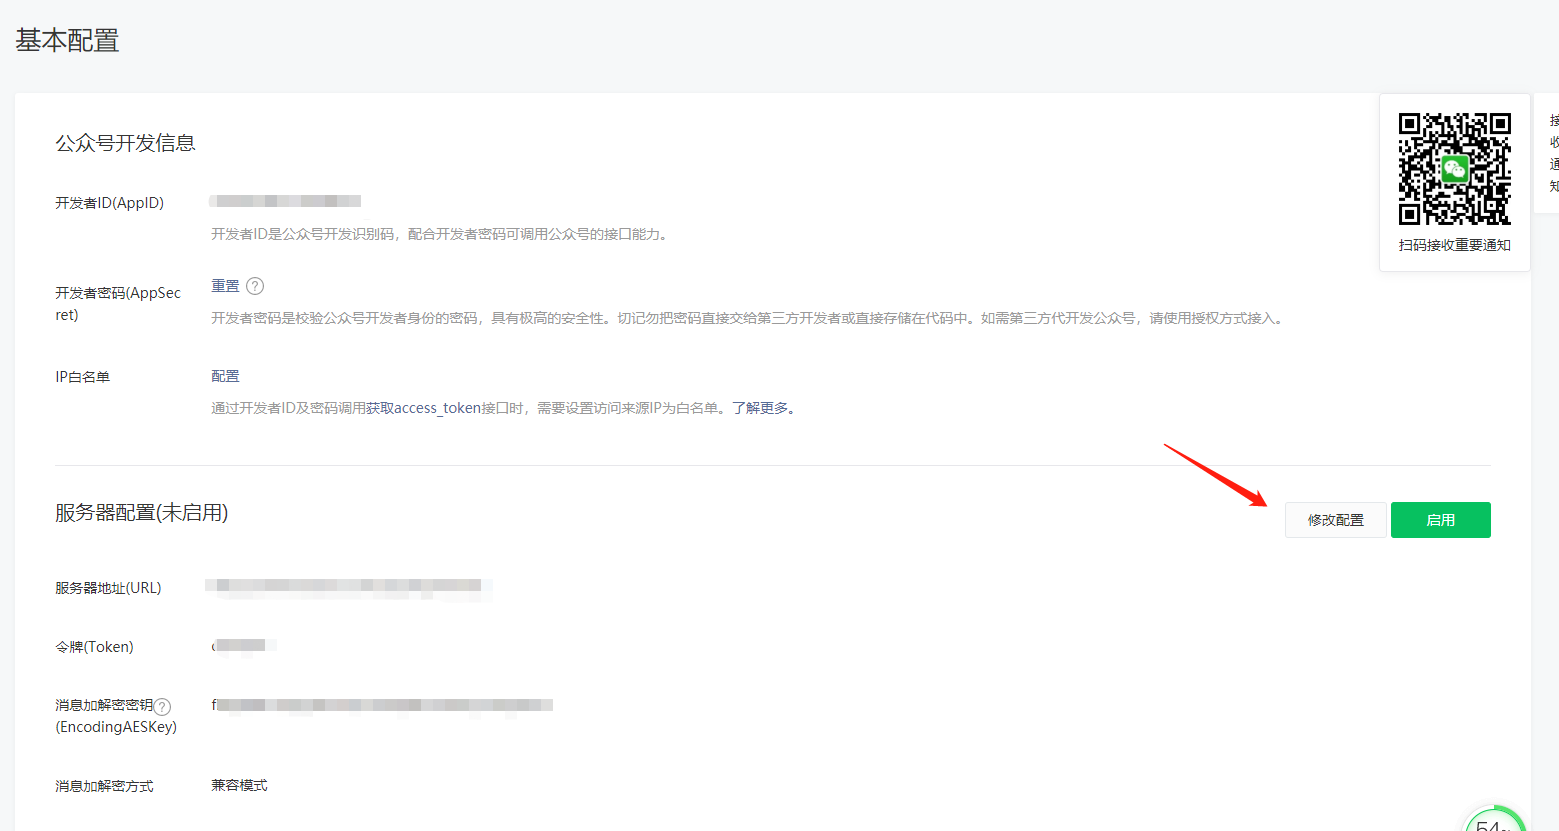The width and height of the screenshot is (1559, 831).
Task: Click the green 启用 button
Action: click(1440, 520)
